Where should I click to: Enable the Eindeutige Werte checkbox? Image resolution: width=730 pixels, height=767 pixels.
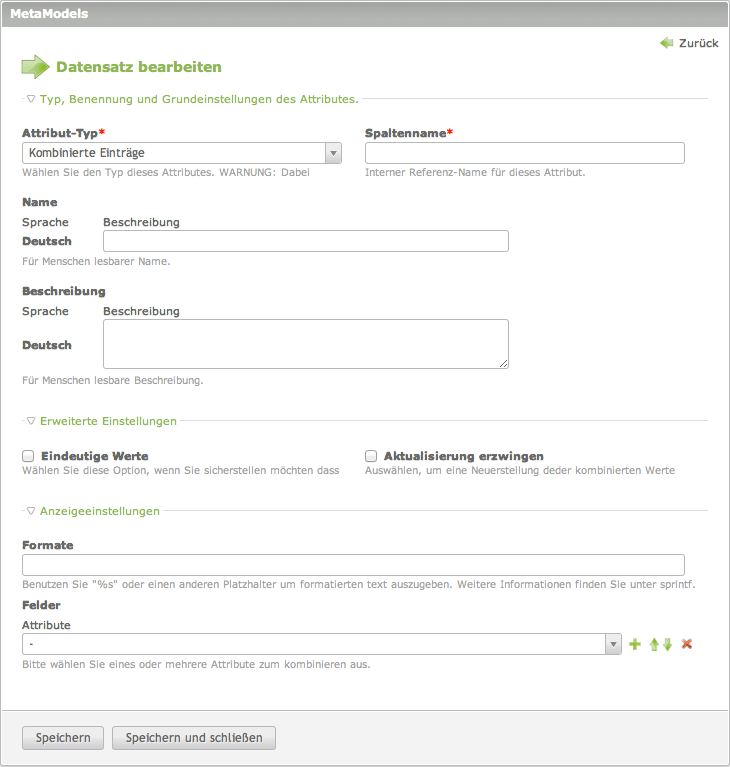[x=28, y=456]
